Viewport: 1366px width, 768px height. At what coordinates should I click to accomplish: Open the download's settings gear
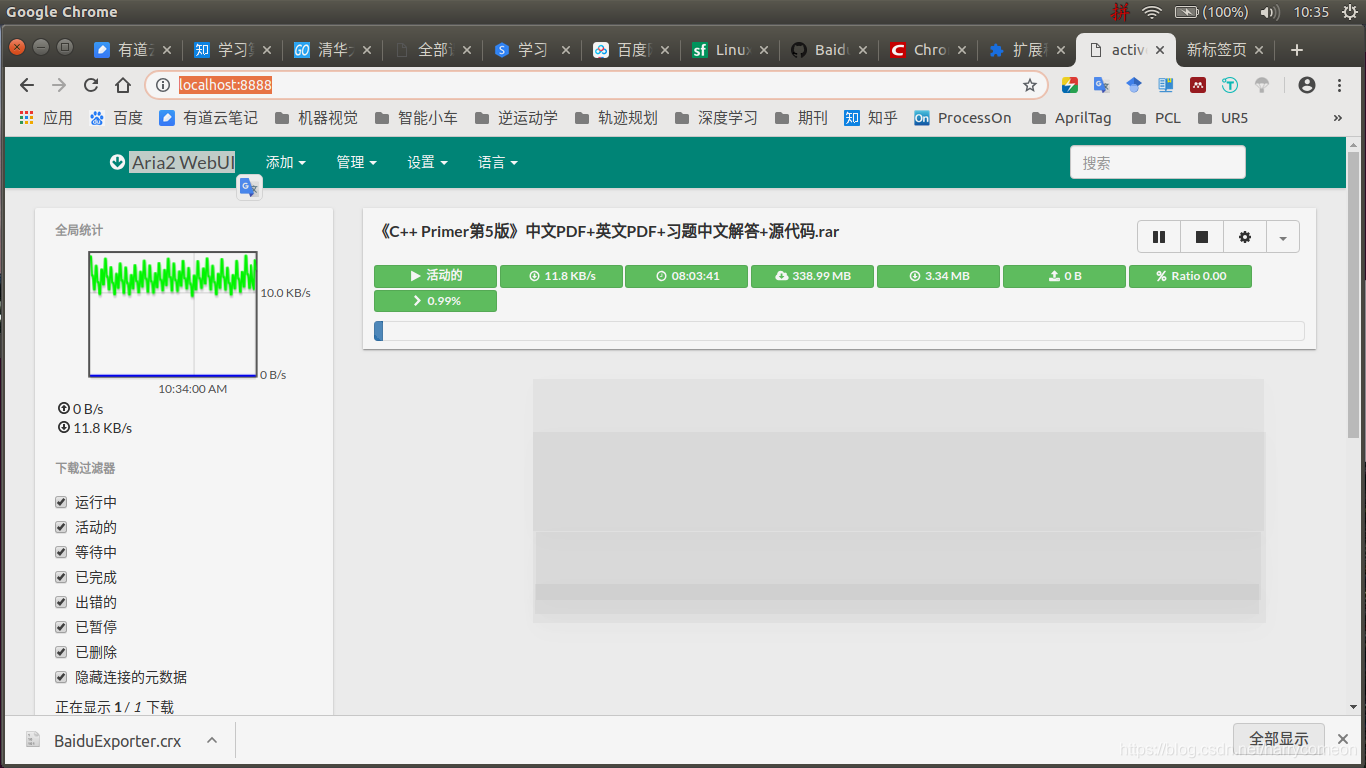[x=1244, y=236]
